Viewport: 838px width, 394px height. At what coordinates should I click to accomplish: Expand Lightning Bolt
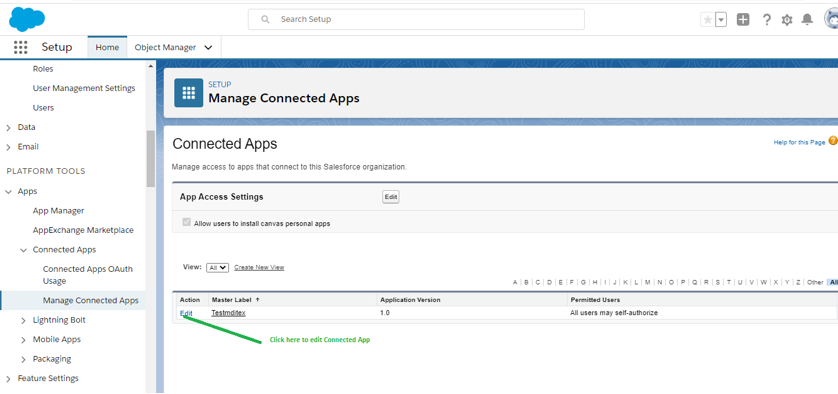pos(24,320)
